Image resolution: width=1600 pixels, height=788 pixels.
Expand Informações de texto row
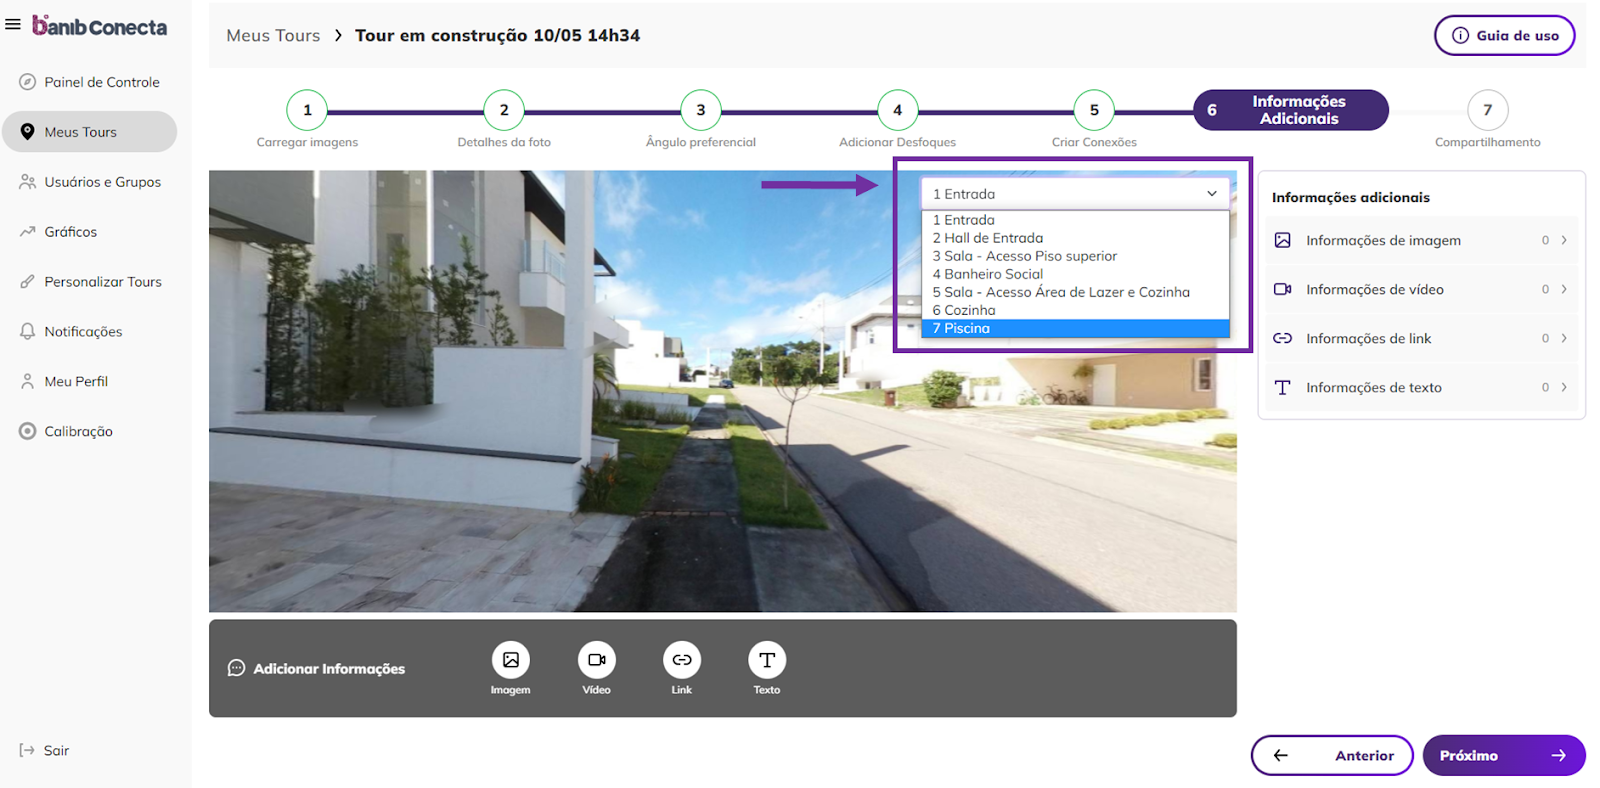coord(1421,387)
